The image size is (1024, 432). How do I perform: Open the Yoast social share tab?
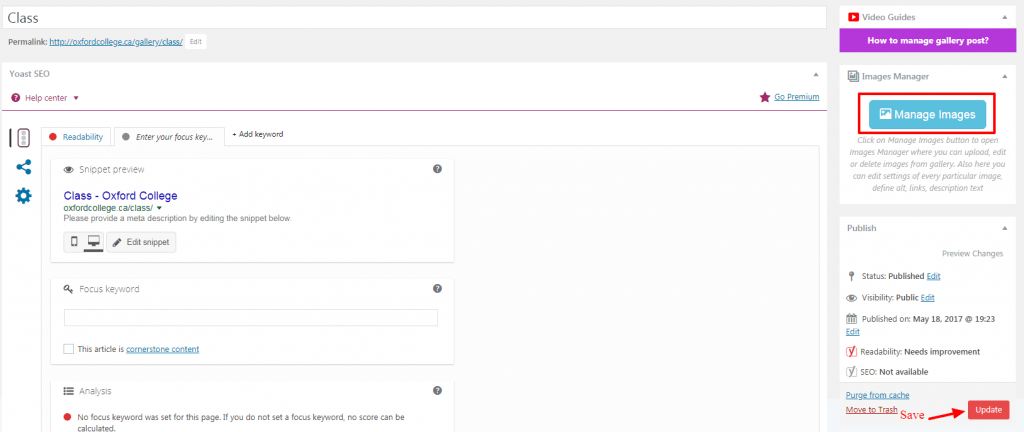[x=23, y=167]
